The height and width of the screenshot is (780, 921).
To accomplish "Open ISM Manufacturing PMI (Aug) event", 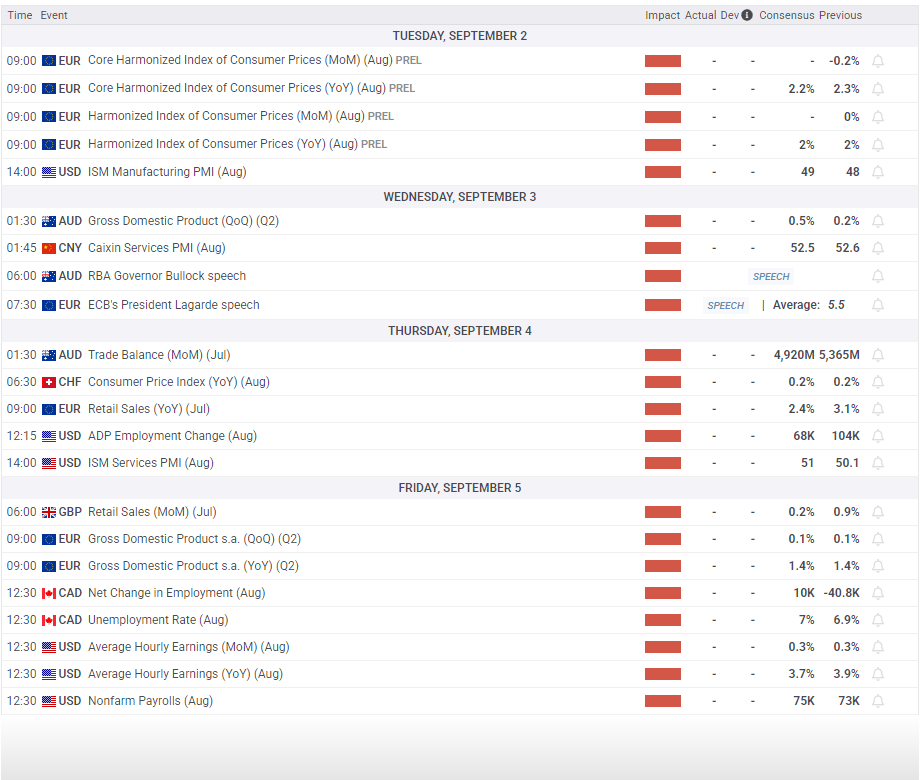I will (167, 172).
